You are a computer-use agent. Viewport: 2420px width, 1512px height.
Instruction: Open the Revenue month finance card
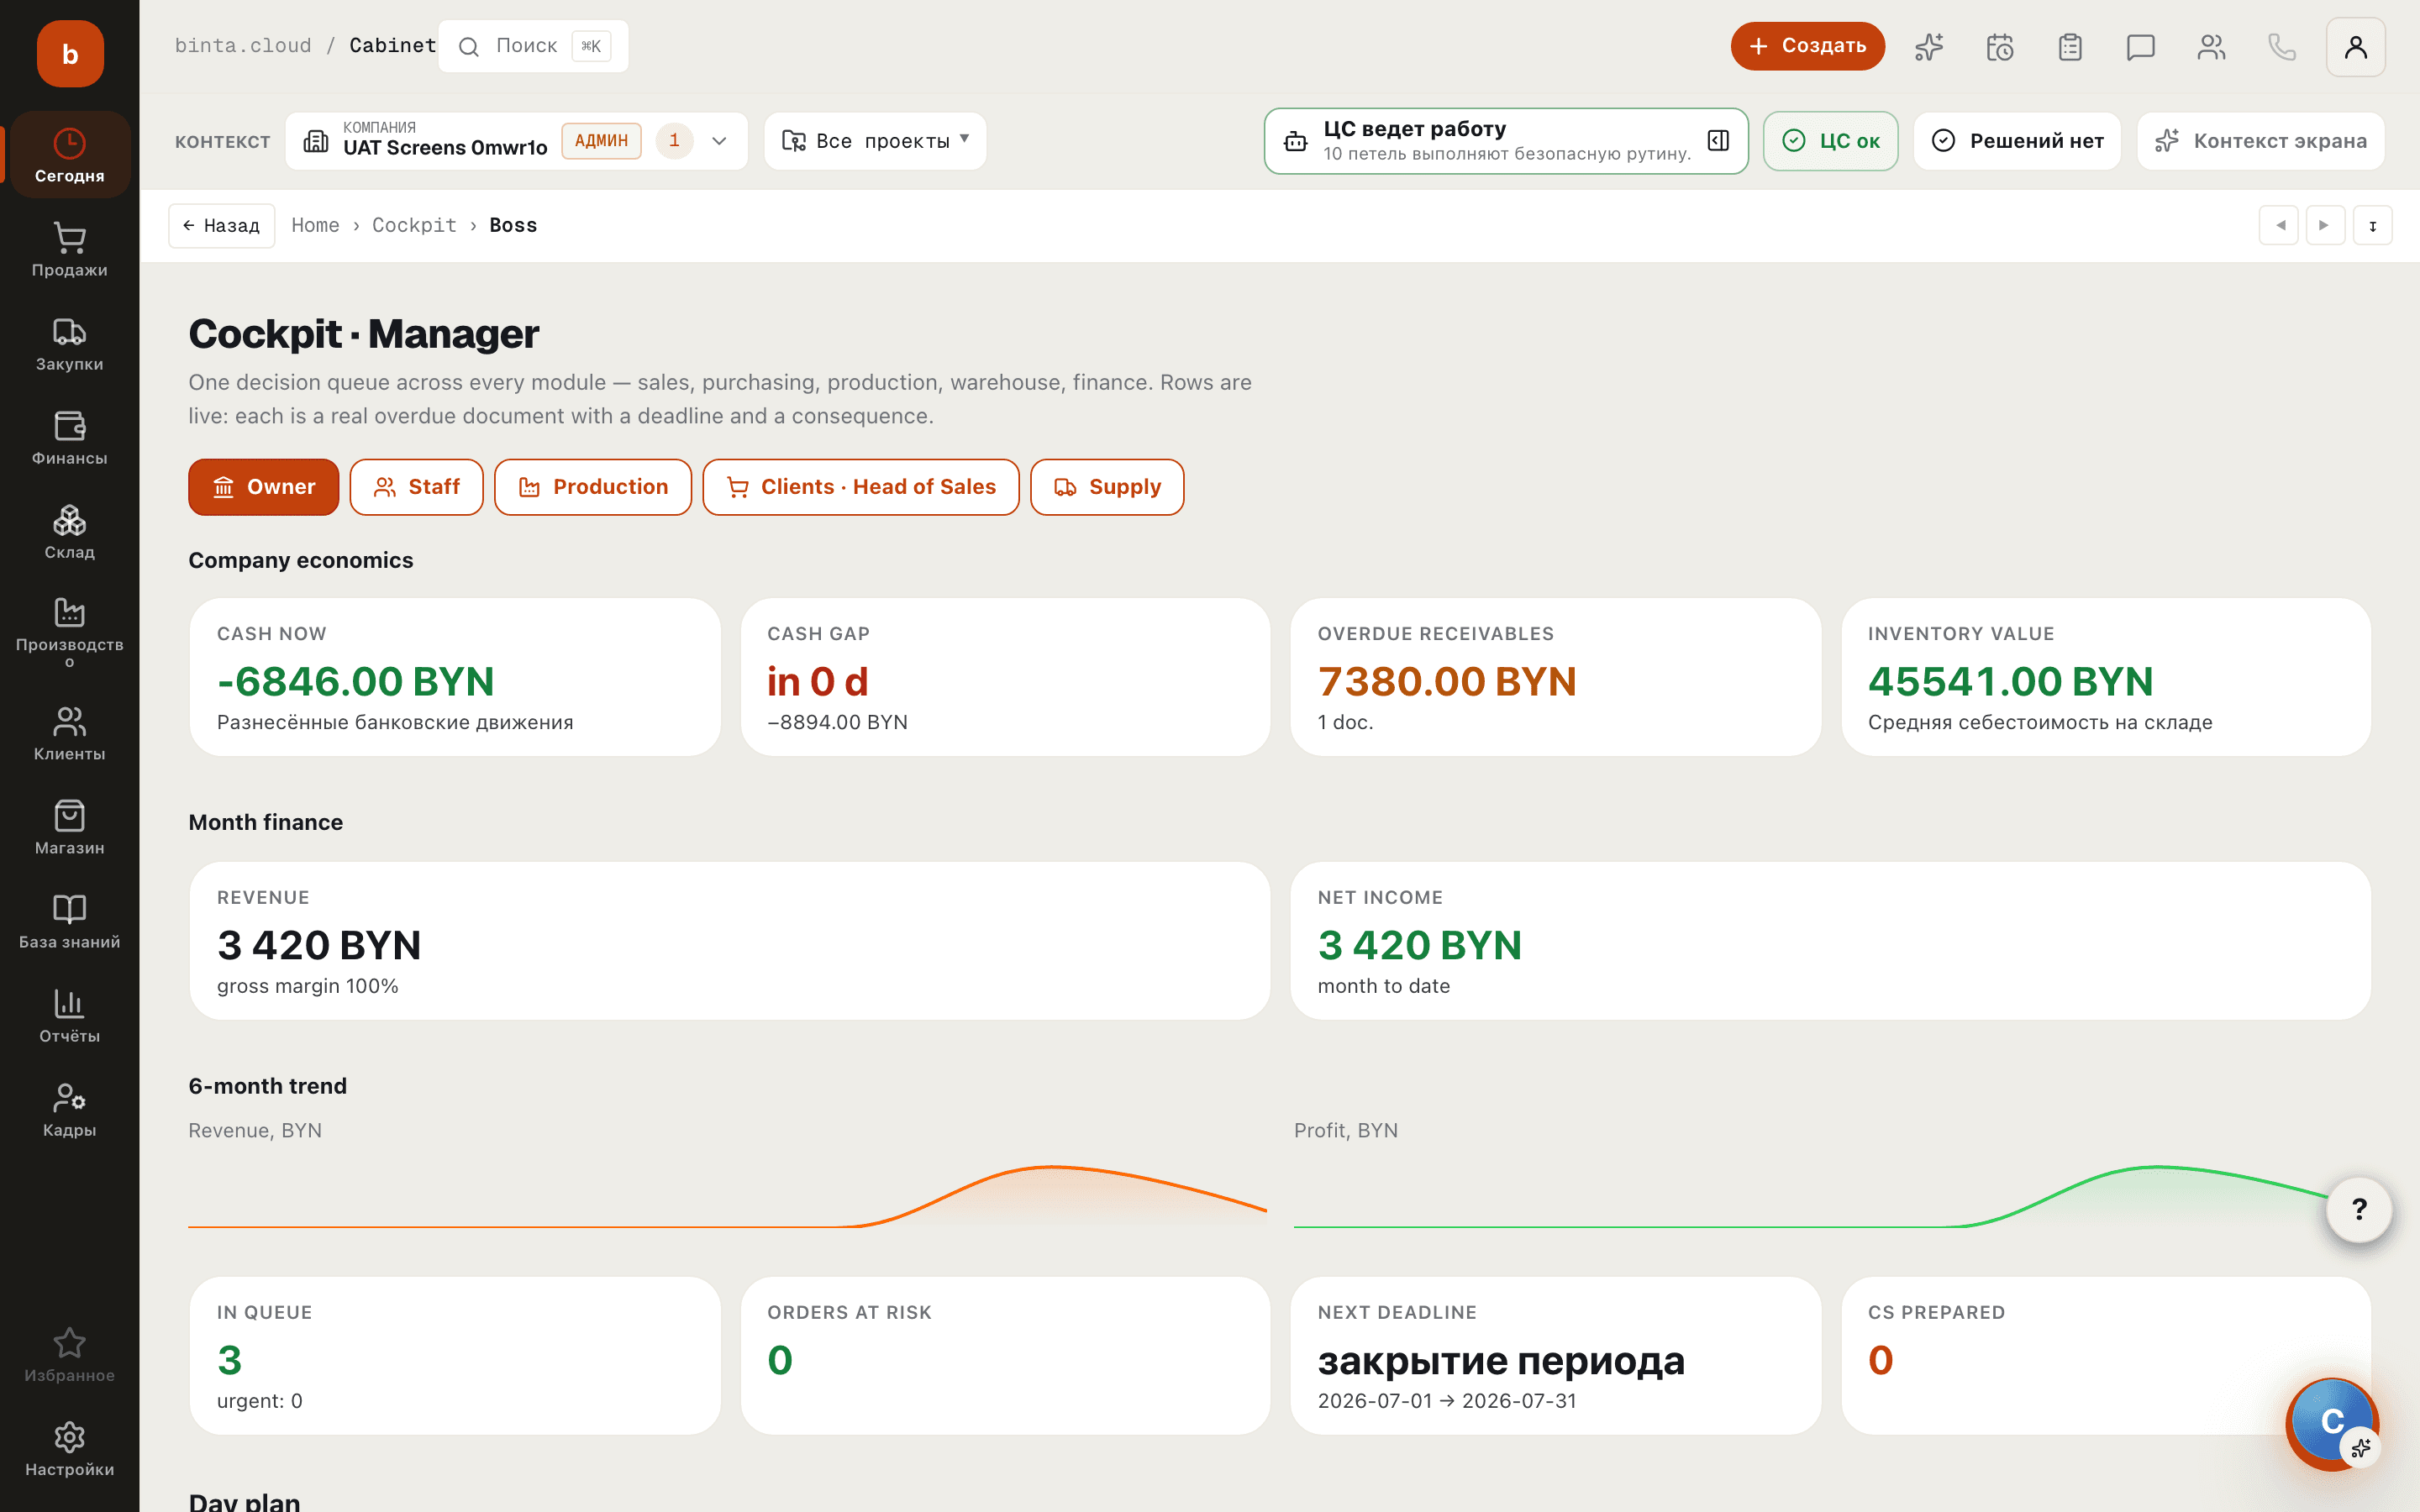pyautogui.click(x=730, y=941)
